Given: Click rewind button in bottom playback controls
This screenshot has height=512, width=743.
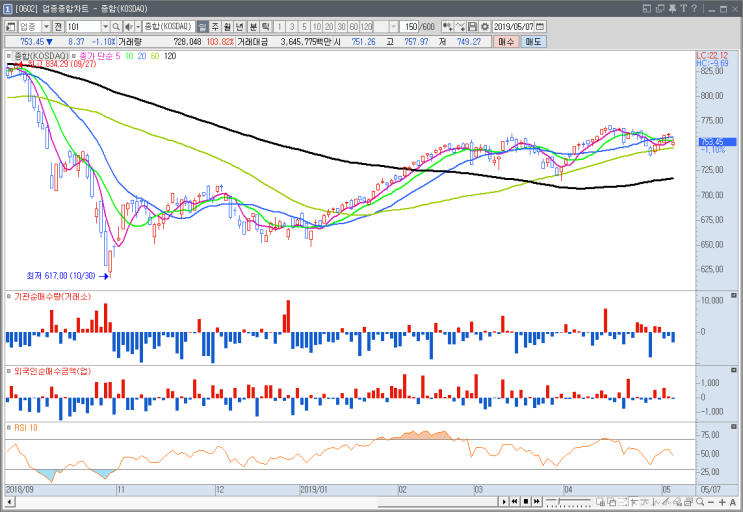Looking at the screenshot, I should pos(514,501).
